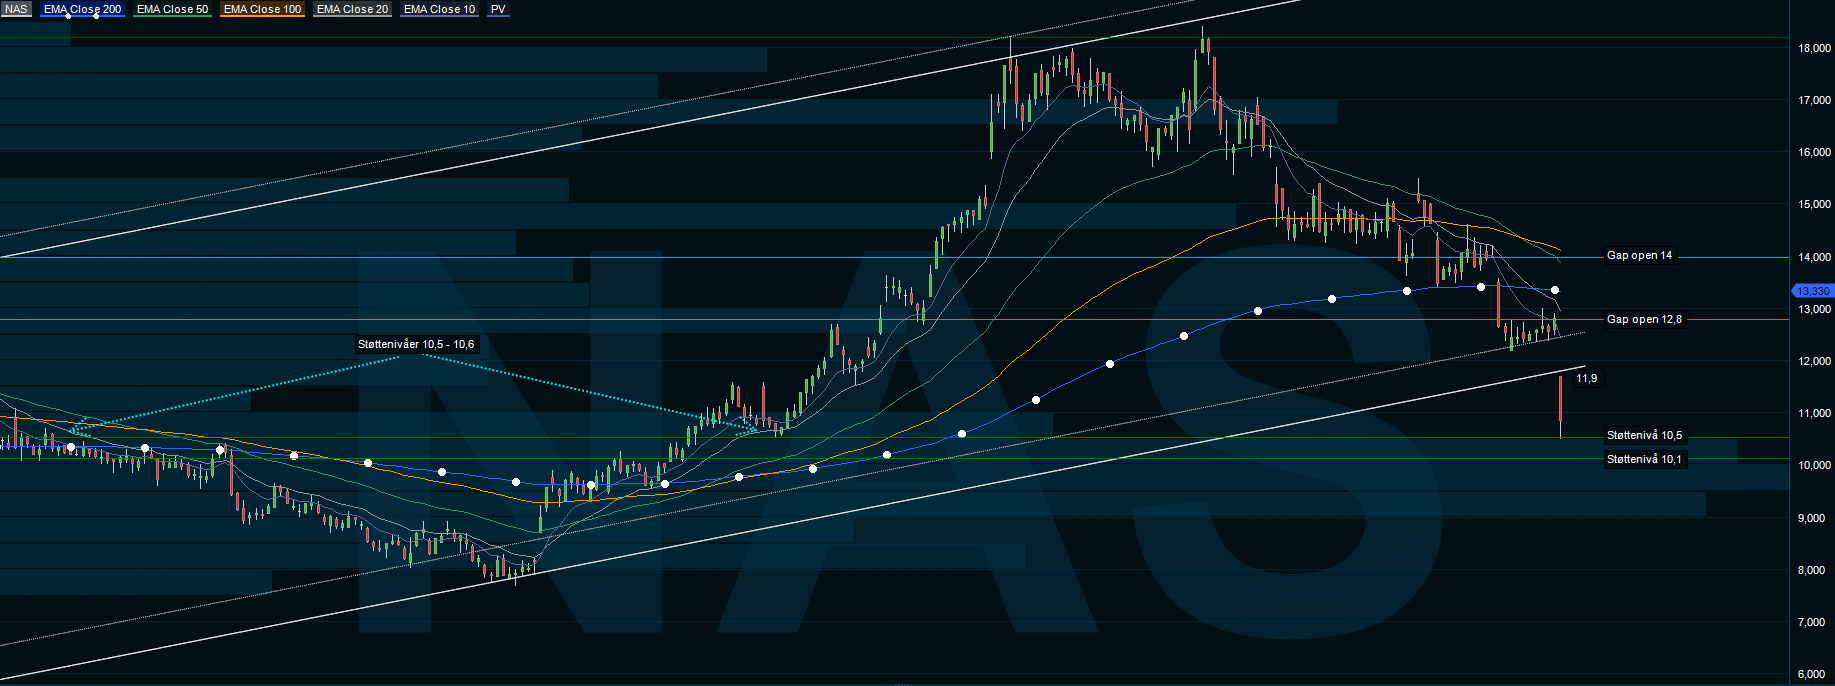This screenshot has height=686, width=1835.
Task: Click the 10,000 price axis label
Action: point(1814,465)
